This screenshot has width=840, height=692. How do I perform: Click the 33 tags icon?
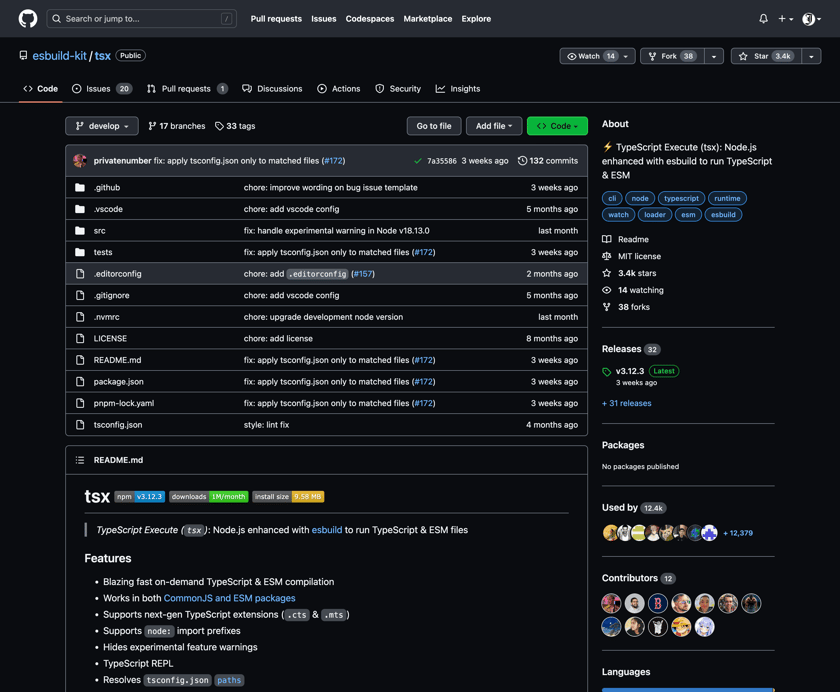(x=219, y=126)
